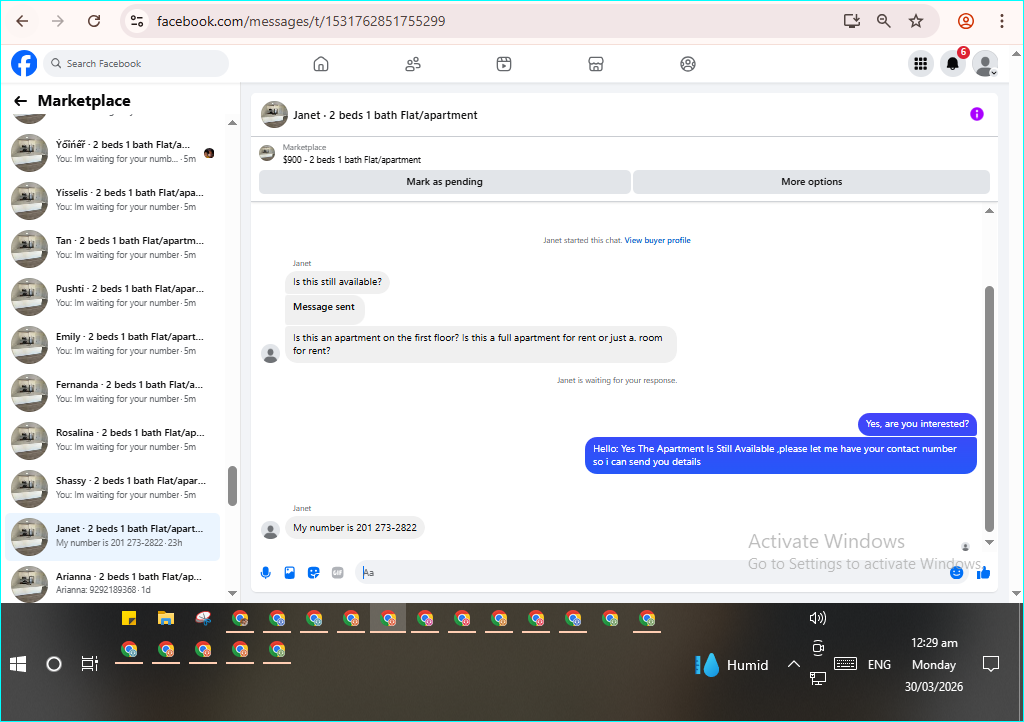Open the Arianna conversation
This screenshot has width=1024, height=722.
[x=112, y=584]
